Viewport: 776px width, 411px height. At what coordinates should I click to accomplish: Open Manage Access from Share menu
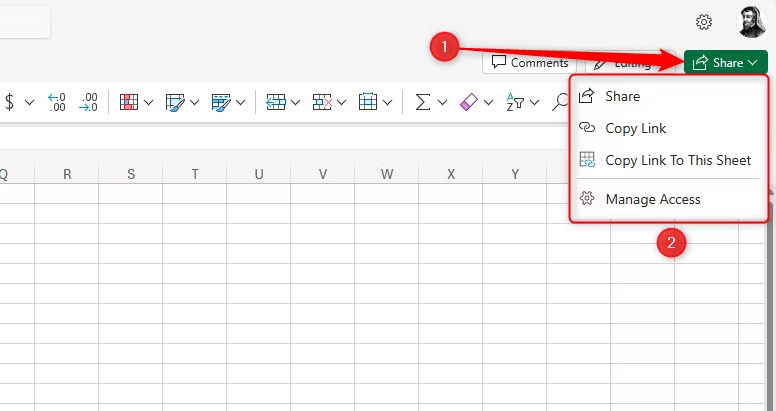[668, 199]
